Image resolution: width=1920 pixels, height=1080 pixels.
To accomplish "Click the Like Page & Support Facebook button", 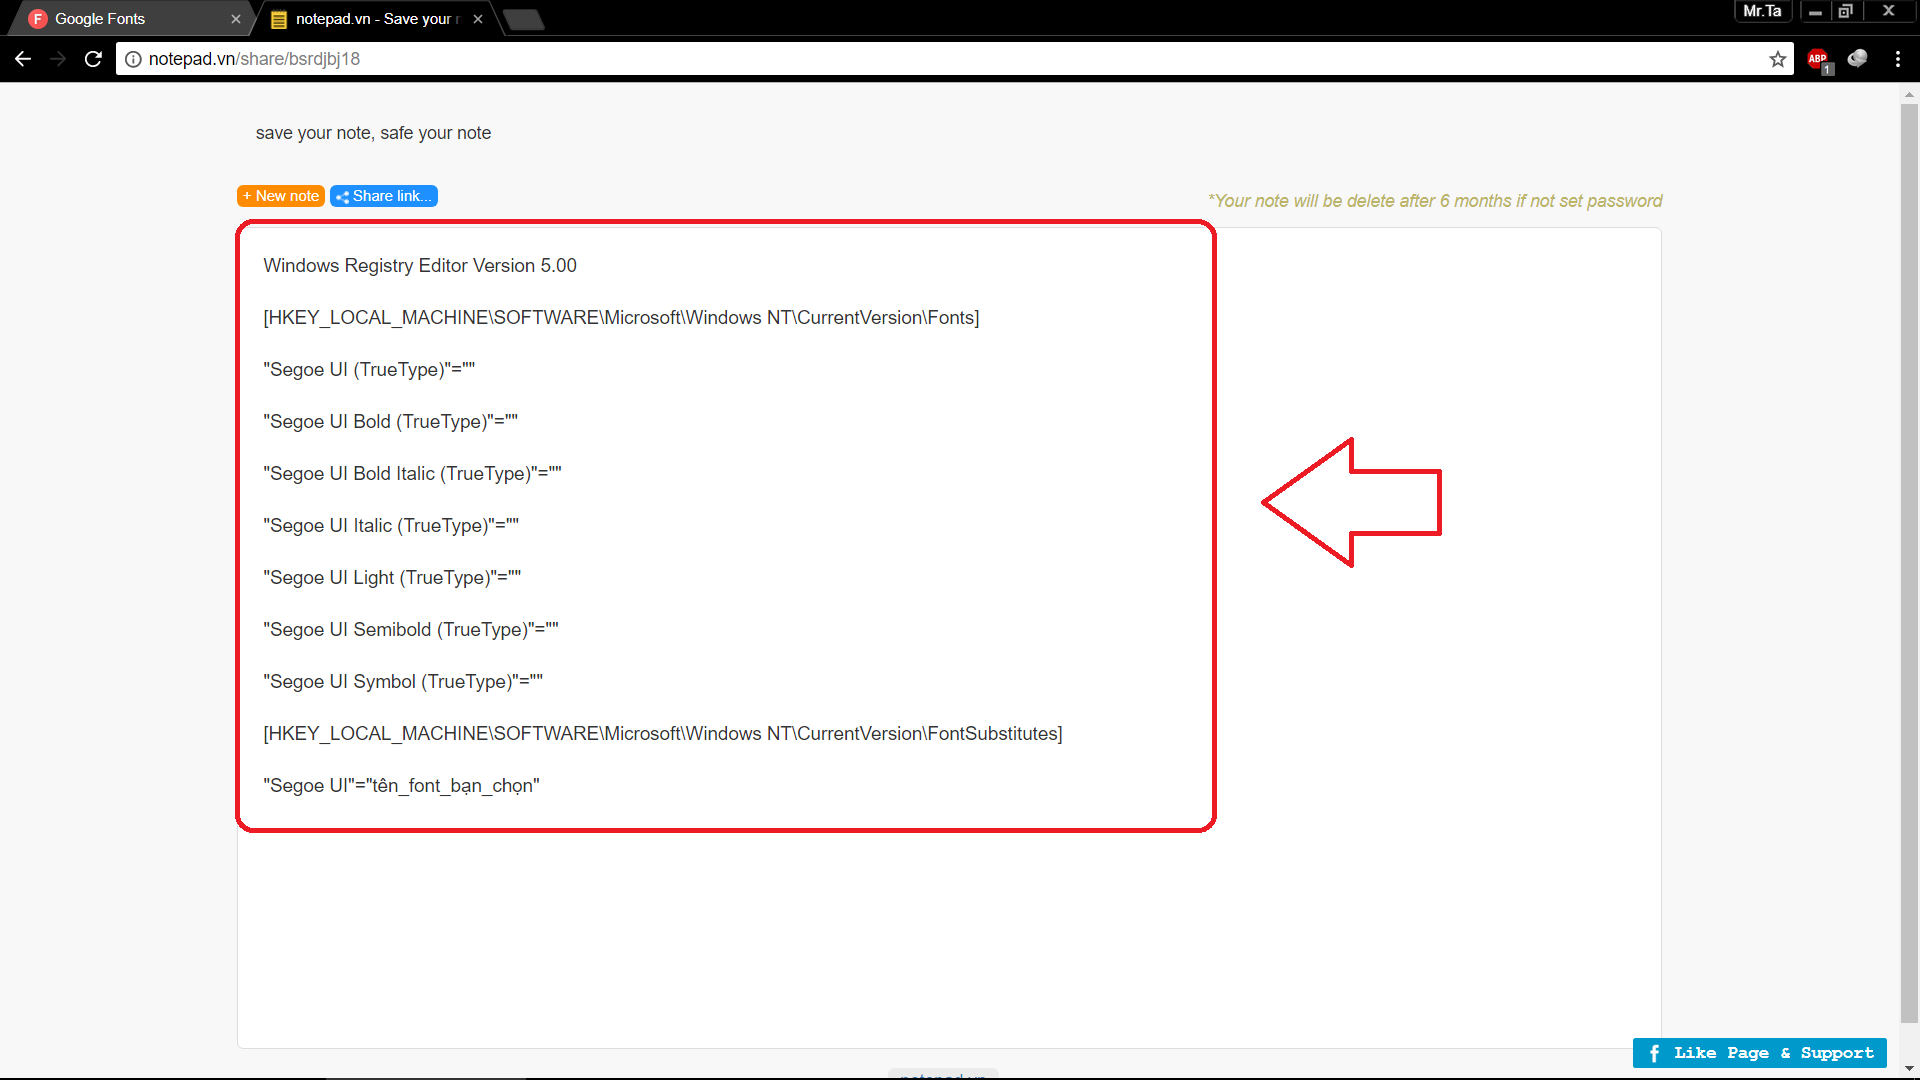I will pos(1759,1053).
